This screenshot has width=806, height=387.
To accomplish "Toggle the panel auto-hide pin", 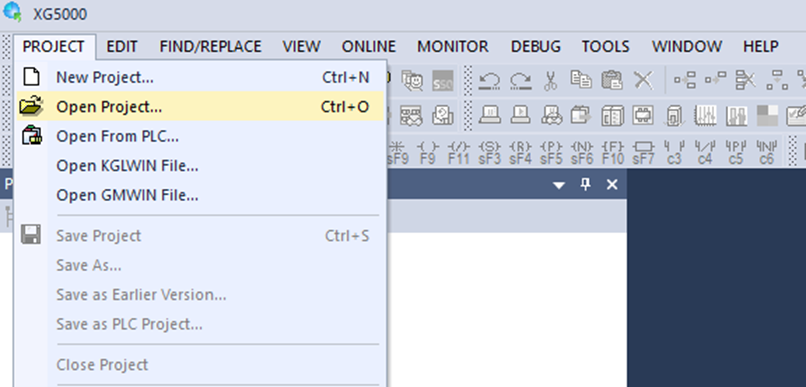I will click(585, 185).
